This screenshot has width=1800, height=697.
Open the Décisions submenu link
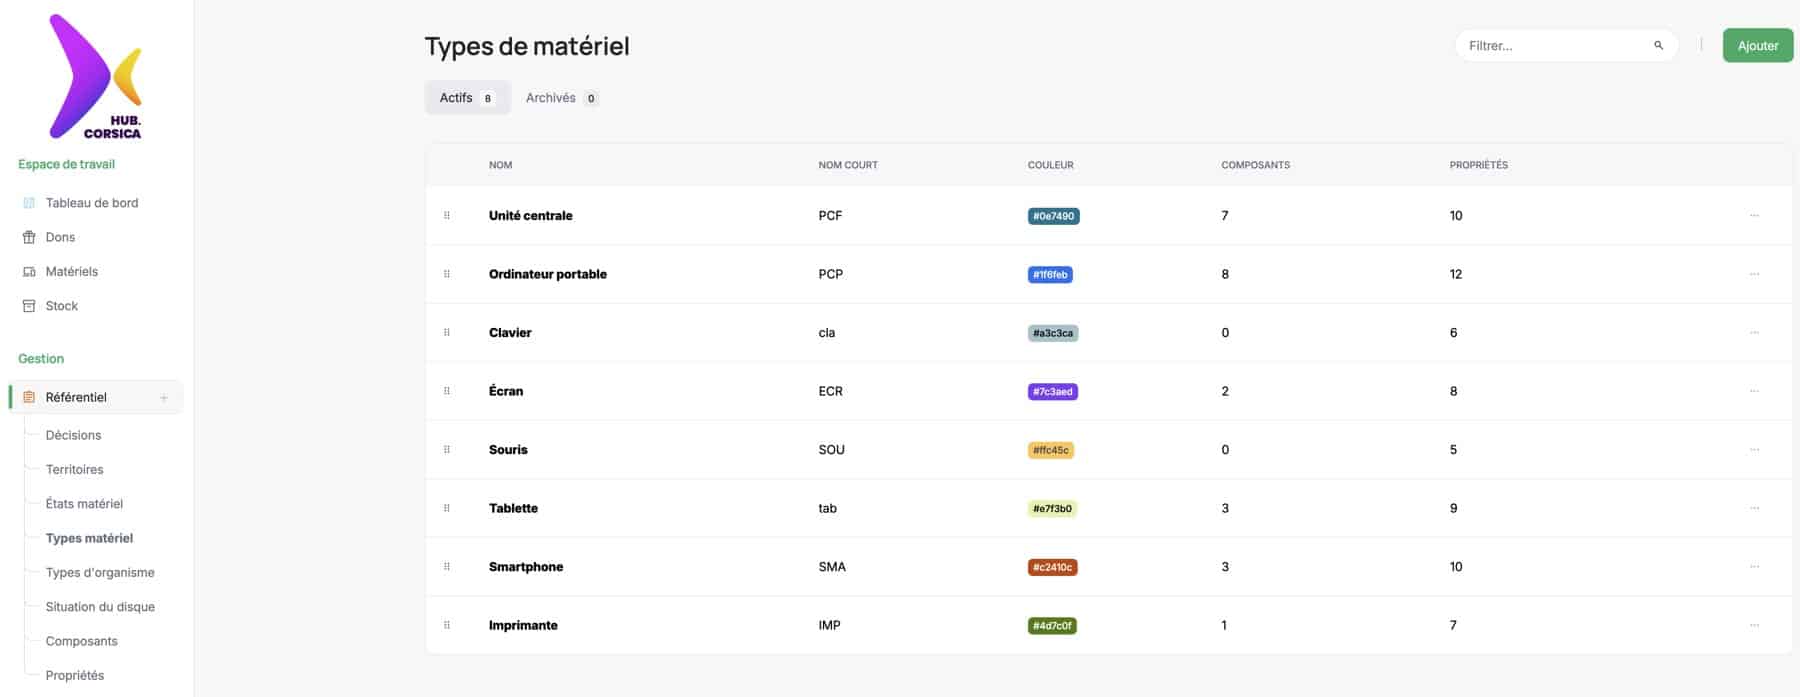[73, 435]
